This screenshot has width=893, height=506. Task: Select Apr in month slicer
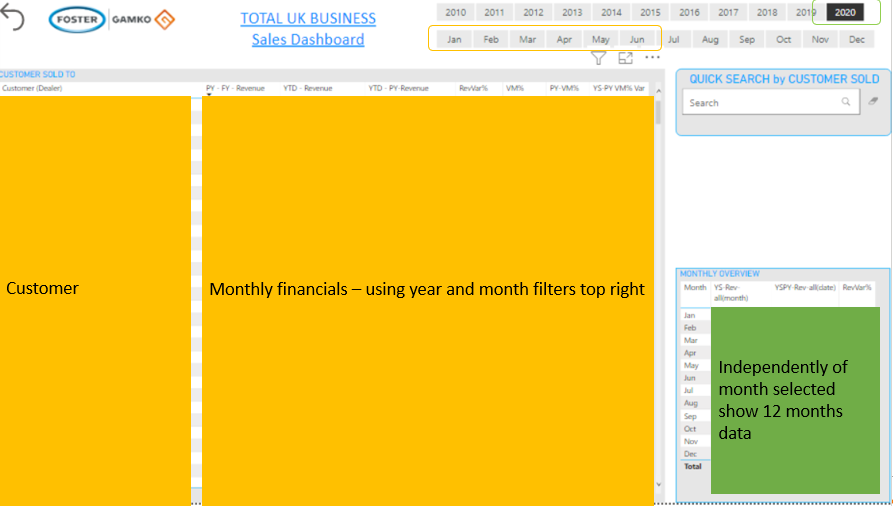click(x=564, y=39)
